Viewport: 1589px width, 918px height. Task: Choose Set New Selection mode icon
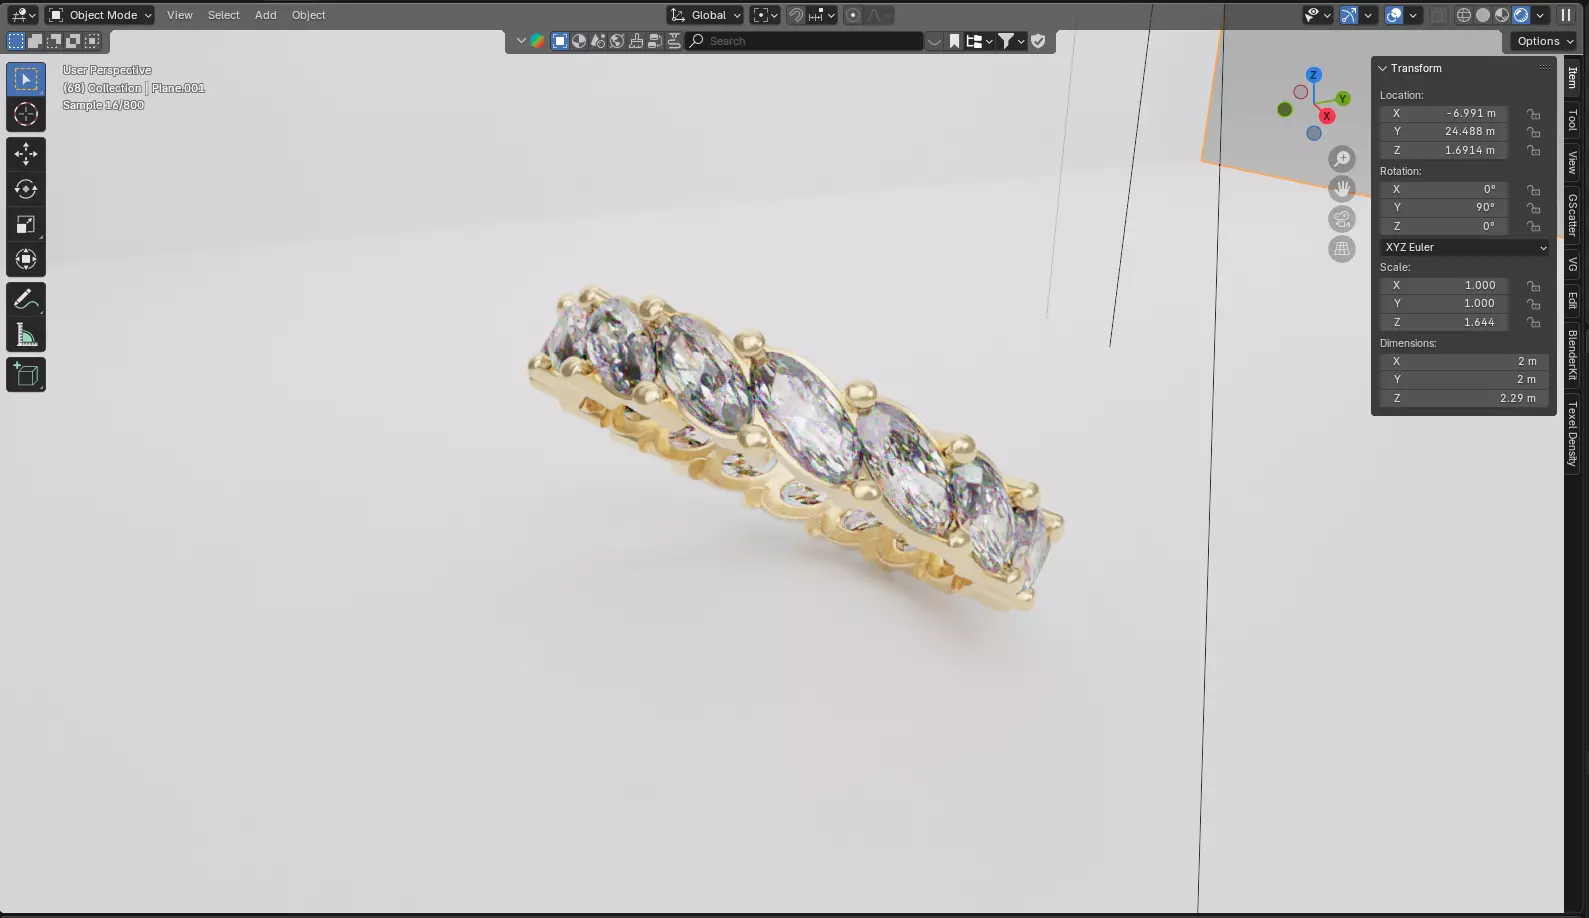(x=16, y=41)
